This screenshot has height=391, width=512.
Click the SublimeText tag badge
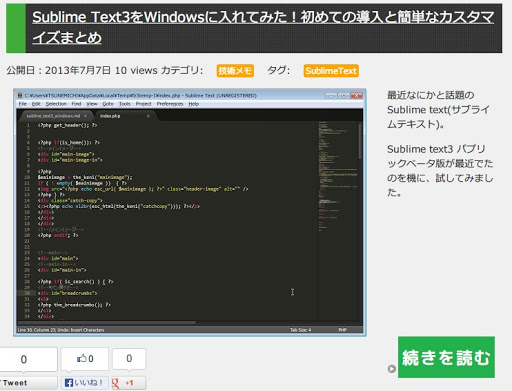tap(331, 71)
